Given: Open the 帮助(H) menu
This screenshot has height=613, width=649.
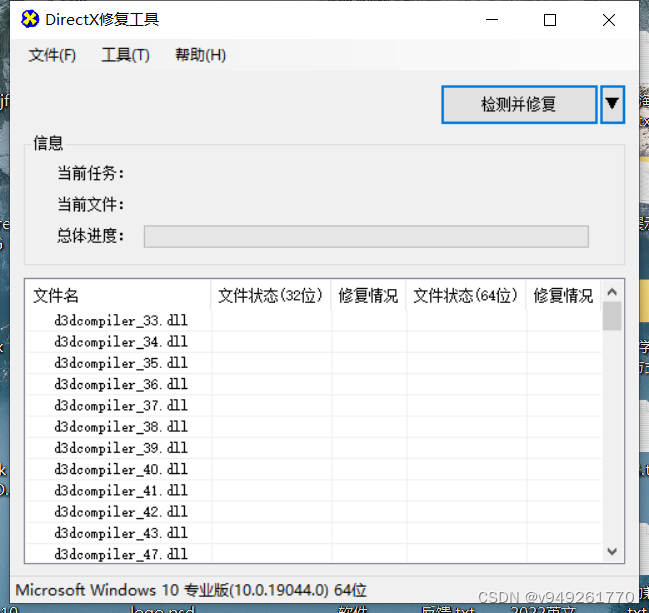Looking at the screenshot, I should tap(200, 55).
